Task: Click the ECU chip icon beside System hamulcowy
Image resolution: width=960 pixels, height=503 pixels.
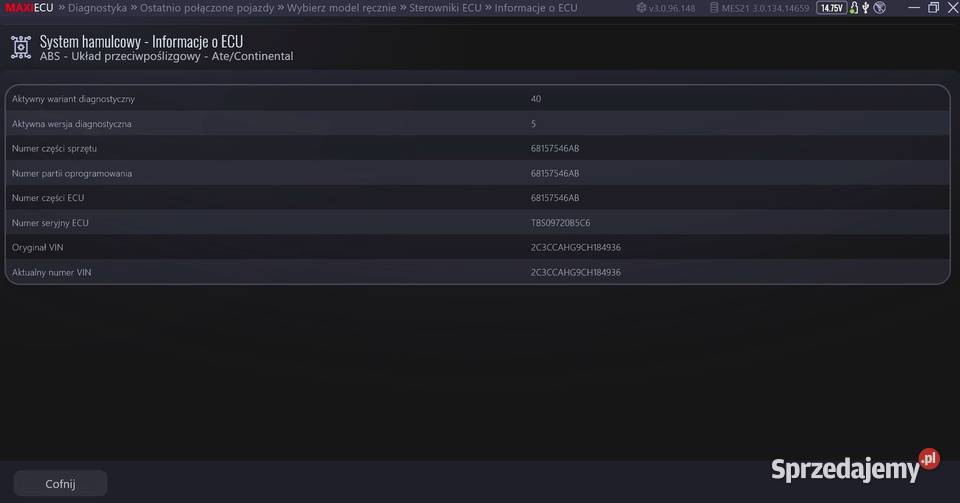Action: [20, 47]
